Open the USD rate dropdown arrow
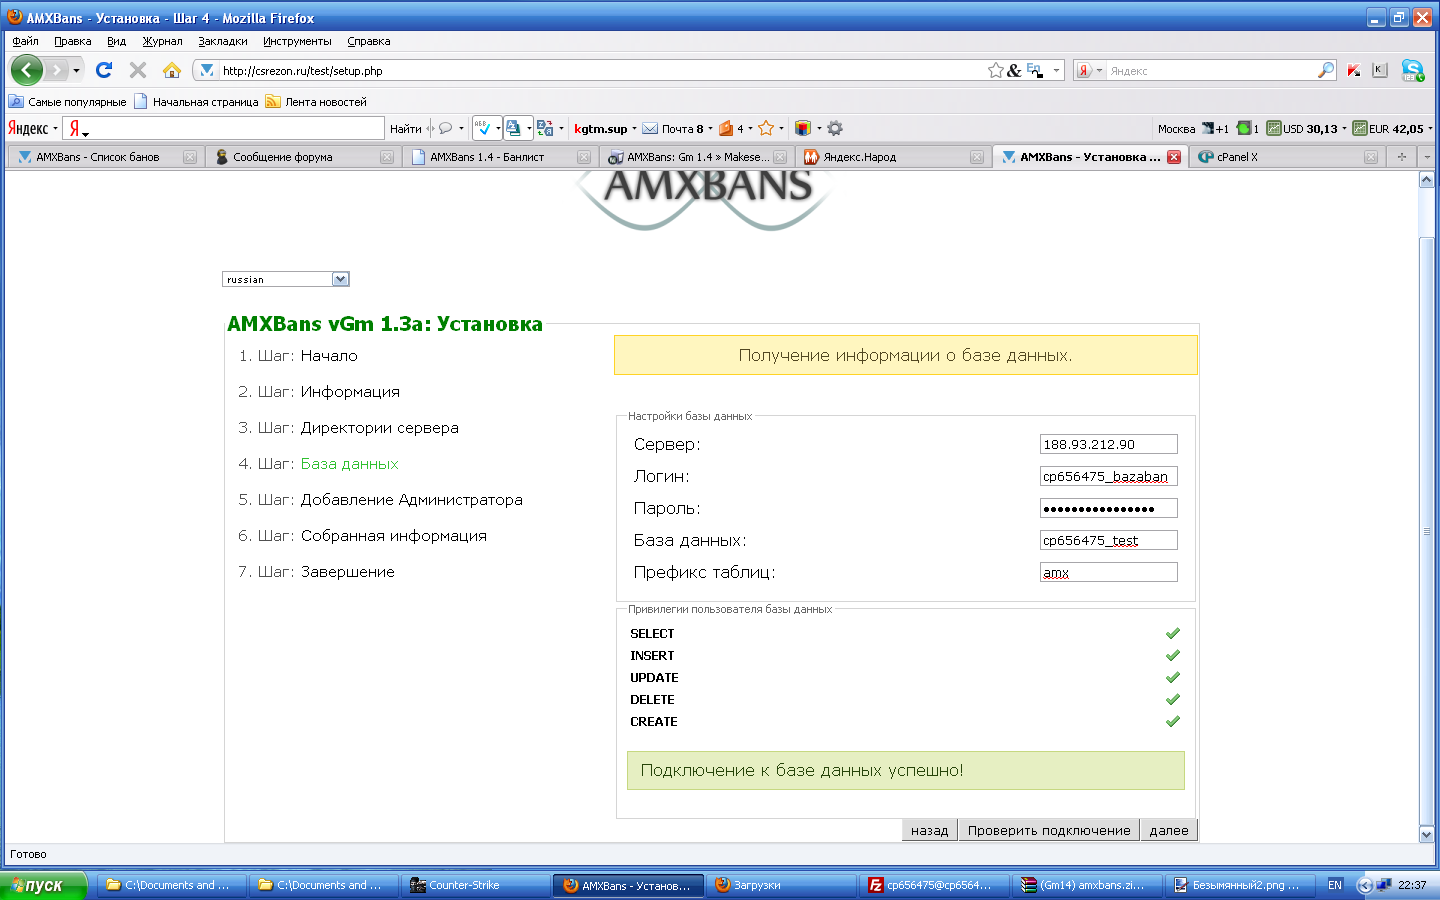The width and height of the screenshot is (1440, 900). click(x=1344, y=128)
